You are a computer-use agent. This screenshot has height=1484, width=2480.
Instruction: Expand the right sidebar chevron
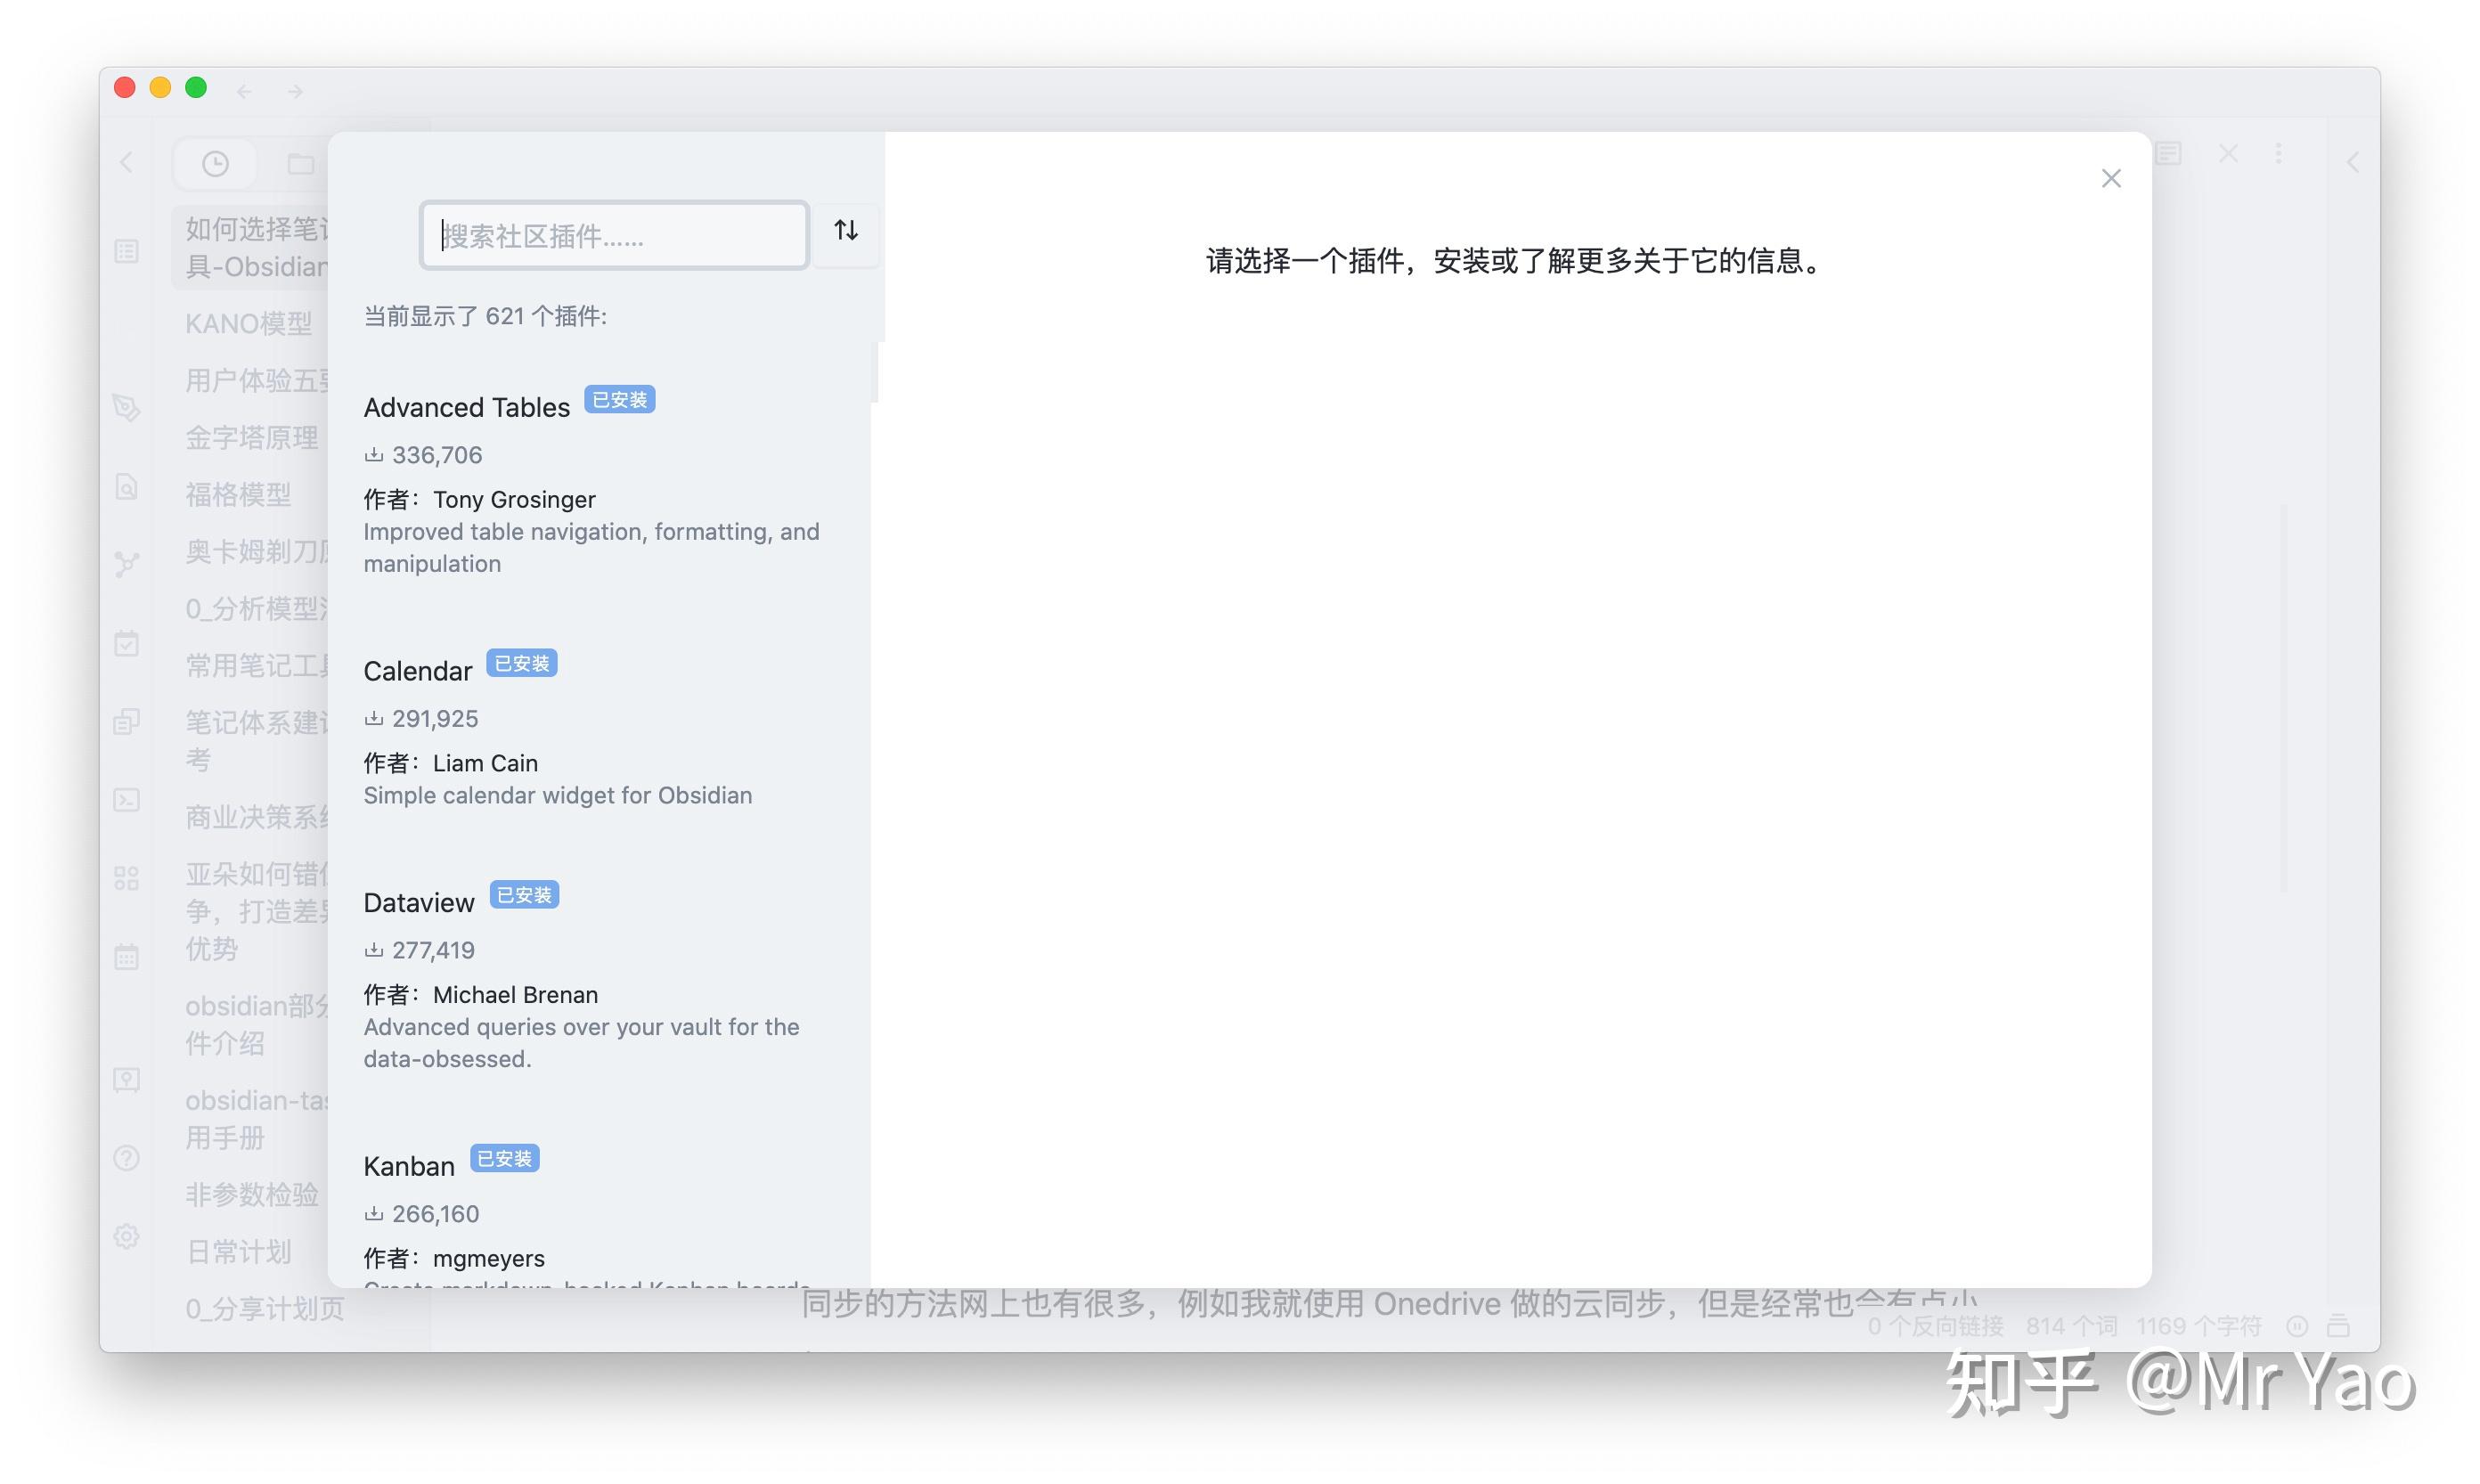pos(2353,163)
